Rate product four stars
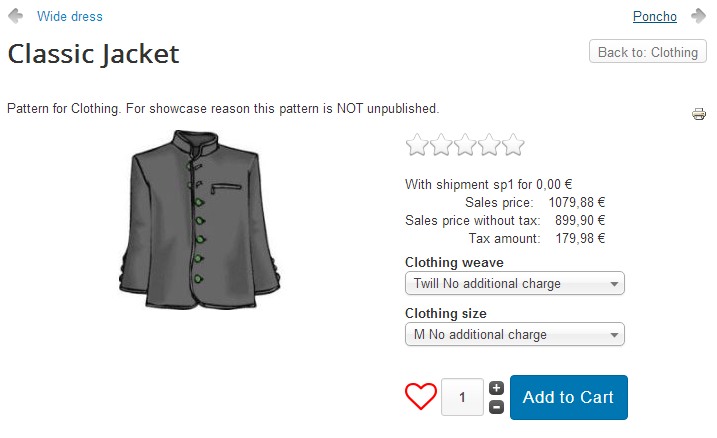This screenshot has width=717, height=438. pyautogui.click(x=490, y=146)
